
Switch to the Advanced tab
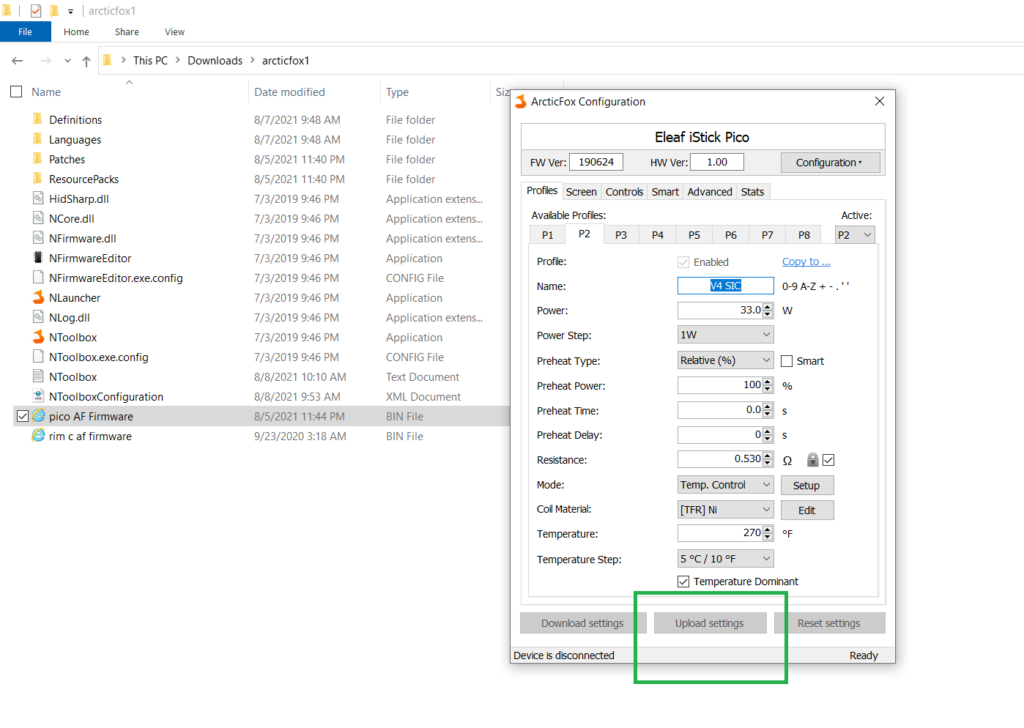click(x=710, y=191)
